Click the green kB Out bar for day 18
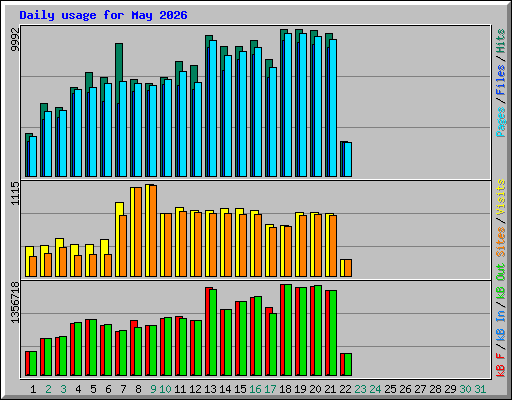The height and width of the screenshot is (400, 512). click(288, 330)
